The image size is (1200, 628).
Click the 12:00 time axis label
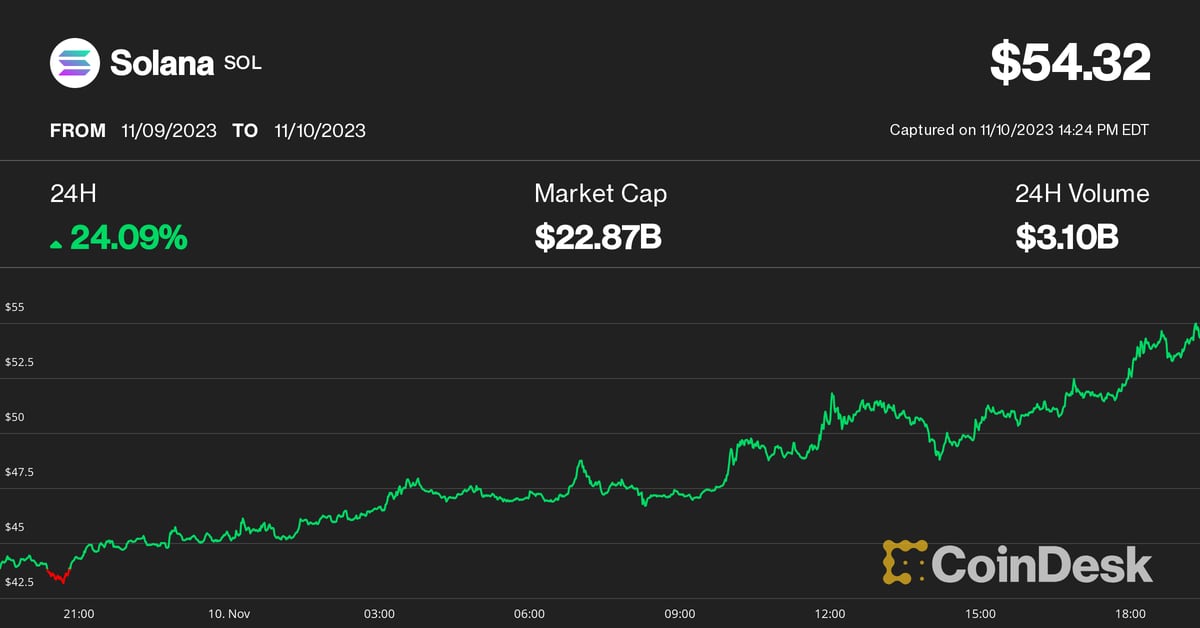click(830, 613)
